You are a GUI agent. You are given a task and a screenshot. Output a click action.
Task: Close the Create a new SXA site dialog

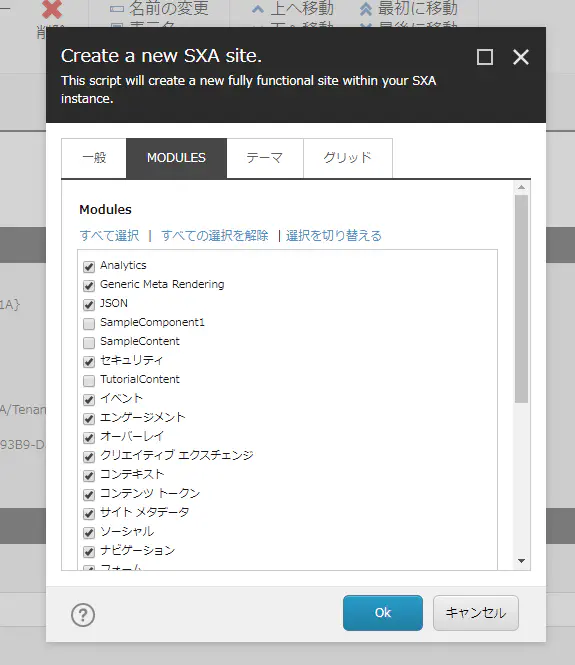point(521,57)
